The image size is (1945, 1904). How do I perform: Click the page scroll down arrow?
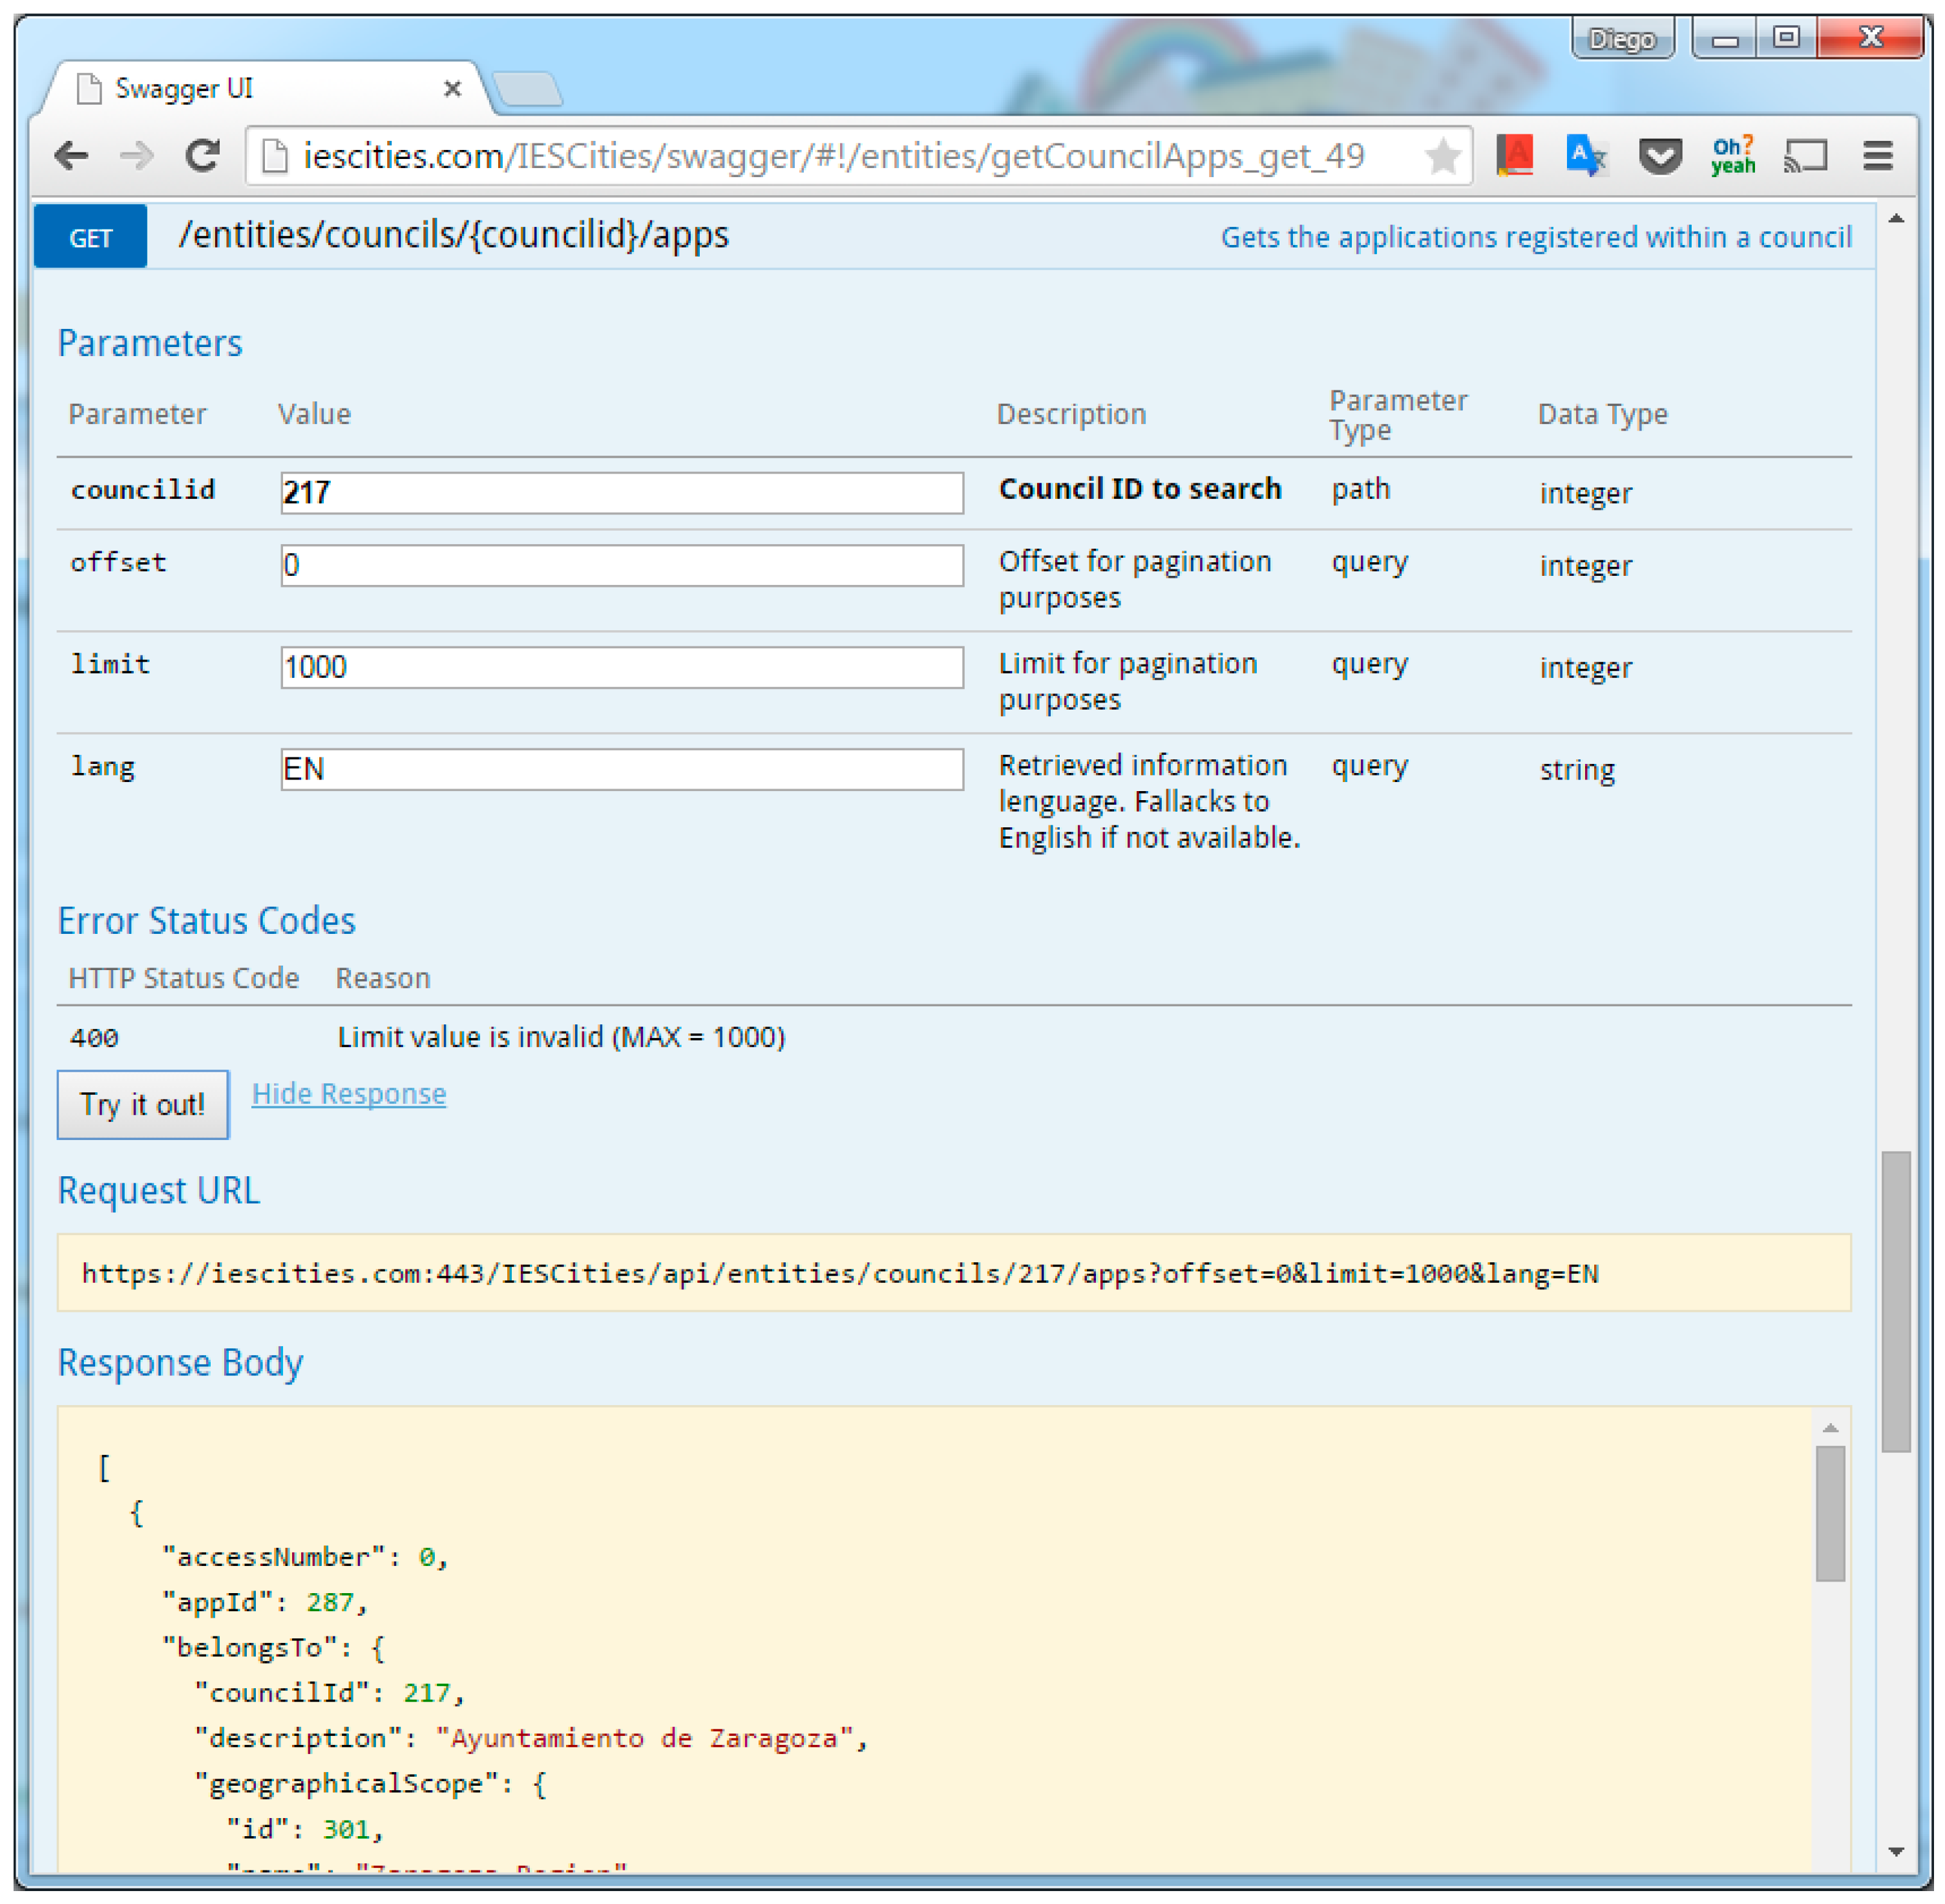point(1895,1852)
